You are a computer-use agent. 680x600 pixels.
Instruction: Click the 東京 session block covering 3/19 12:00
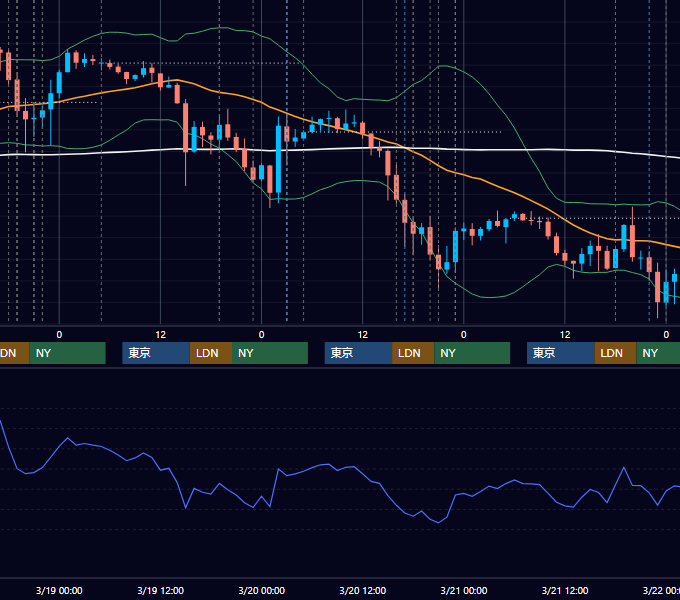[x=156, y=353]
